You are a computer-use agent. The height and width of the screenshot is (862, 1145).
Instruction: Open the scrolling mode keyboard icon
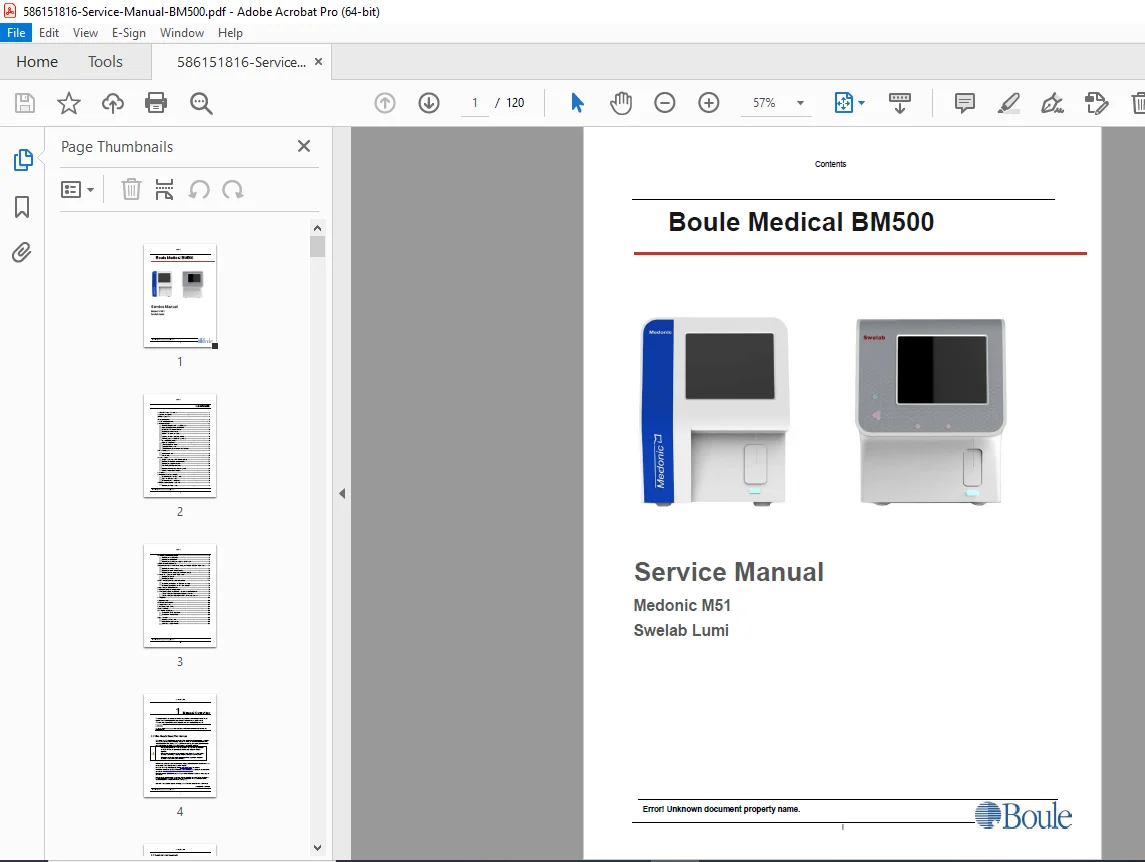900,103
